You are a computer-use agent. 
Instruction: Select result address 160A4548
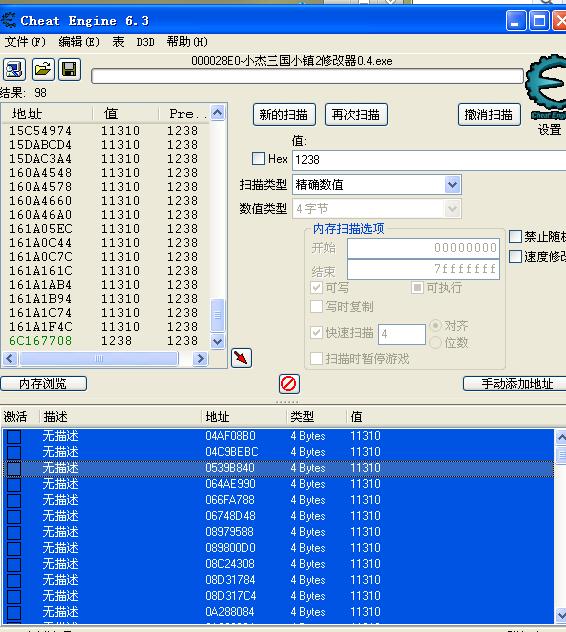coord(40,173)
